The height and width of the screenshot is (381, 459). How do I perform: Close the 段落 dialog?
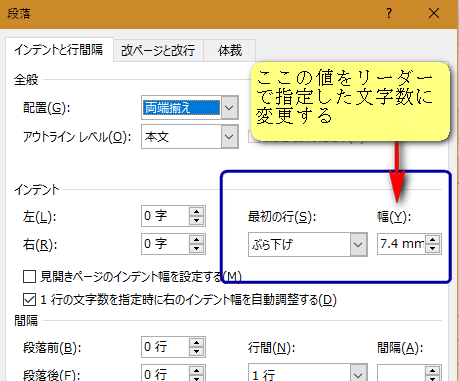(x=434, y=14)
